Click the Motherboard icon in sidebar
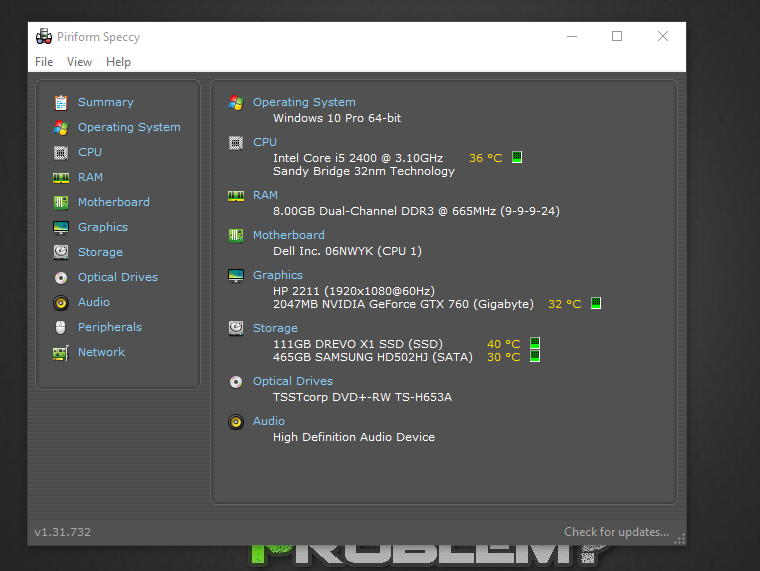 point(61,202)
